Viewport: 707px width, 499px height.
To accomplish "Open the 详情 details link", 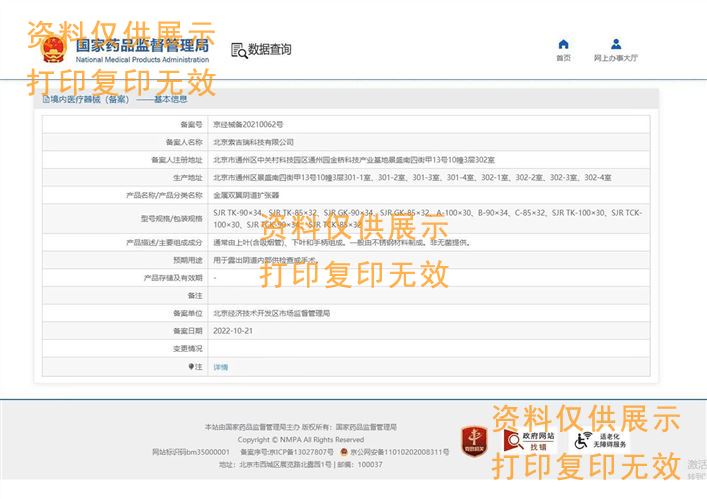I will click(220, 367).
